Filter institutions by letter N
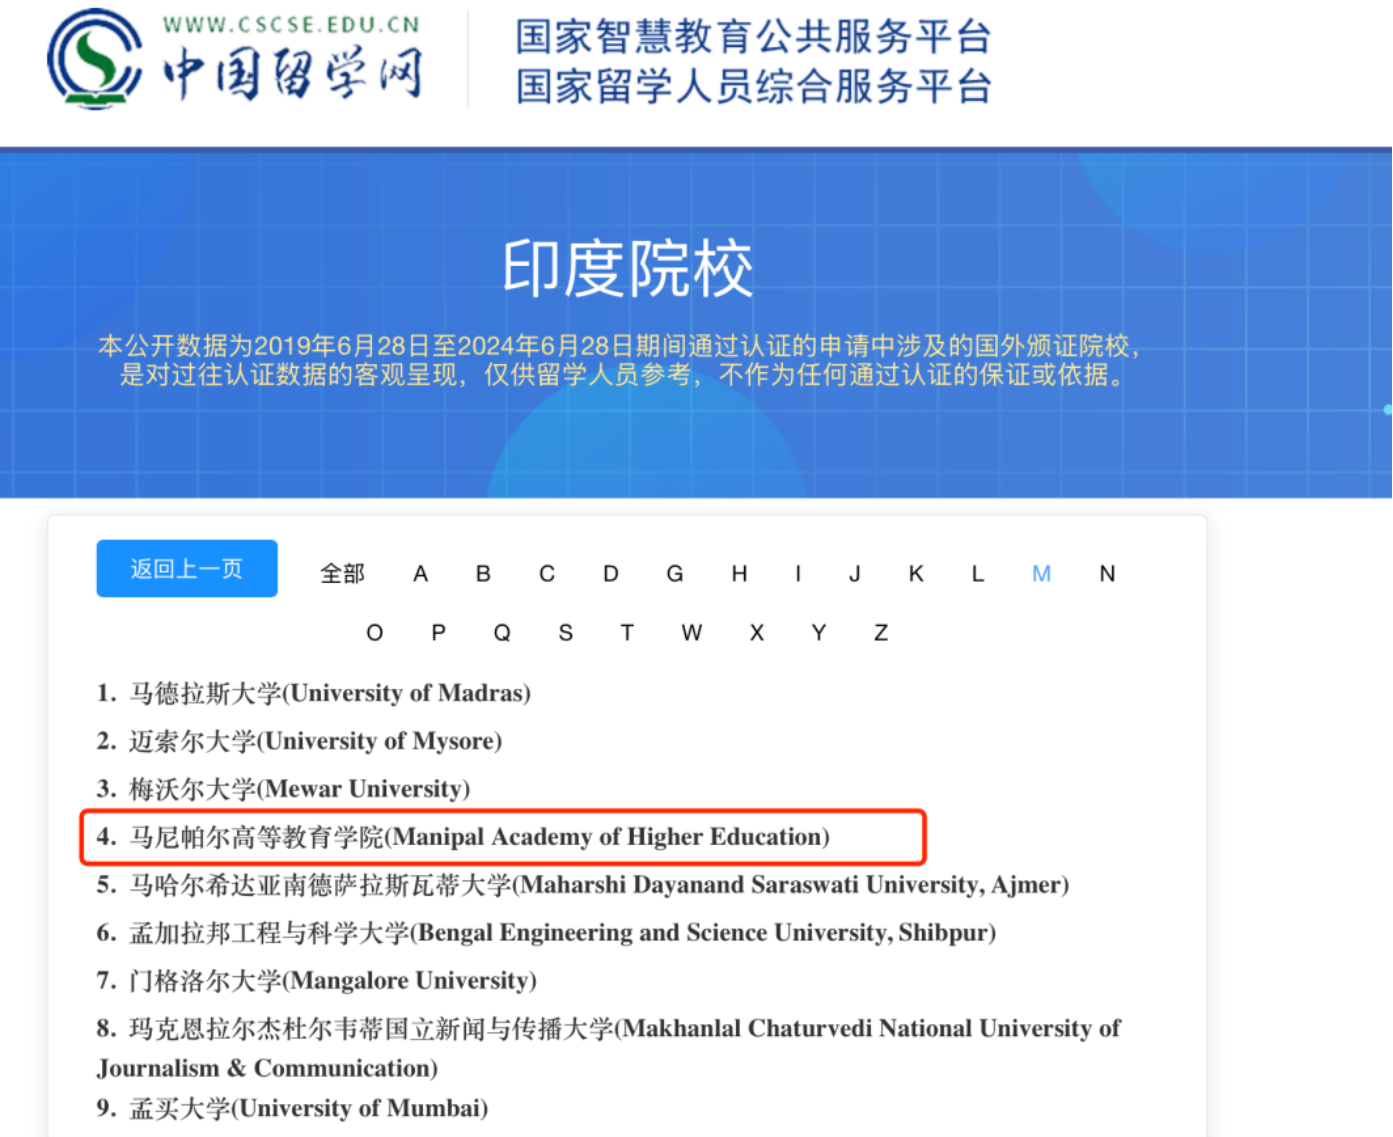Screen dimensions: 1393x1137 (x=1107, y=574)
